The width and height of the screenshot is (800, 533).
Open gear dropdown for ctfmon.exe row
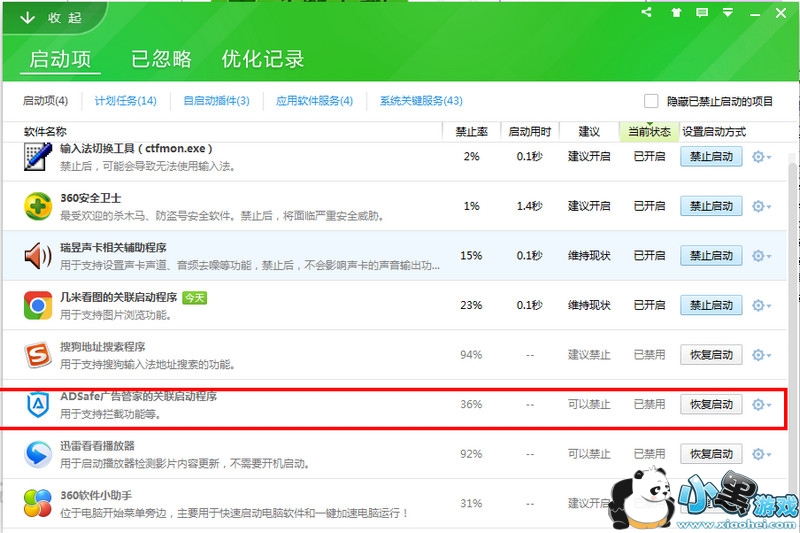click(x=761, y=157)
